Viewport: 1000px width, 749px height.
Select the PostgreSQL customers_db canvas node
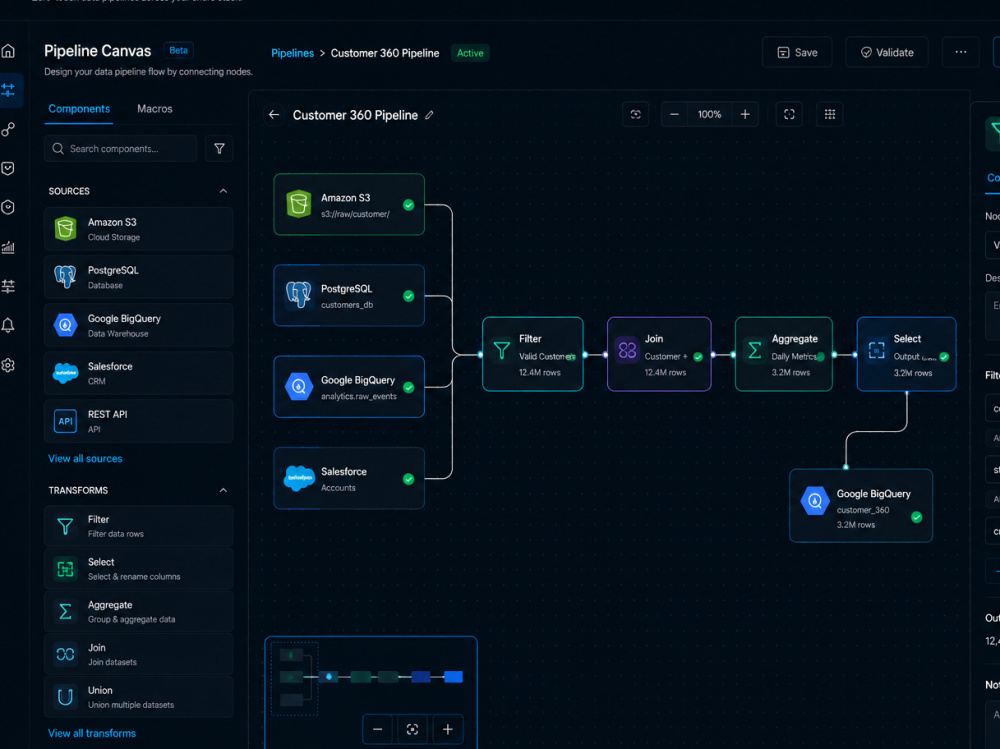pyautogui.click(x=349, y=296)
